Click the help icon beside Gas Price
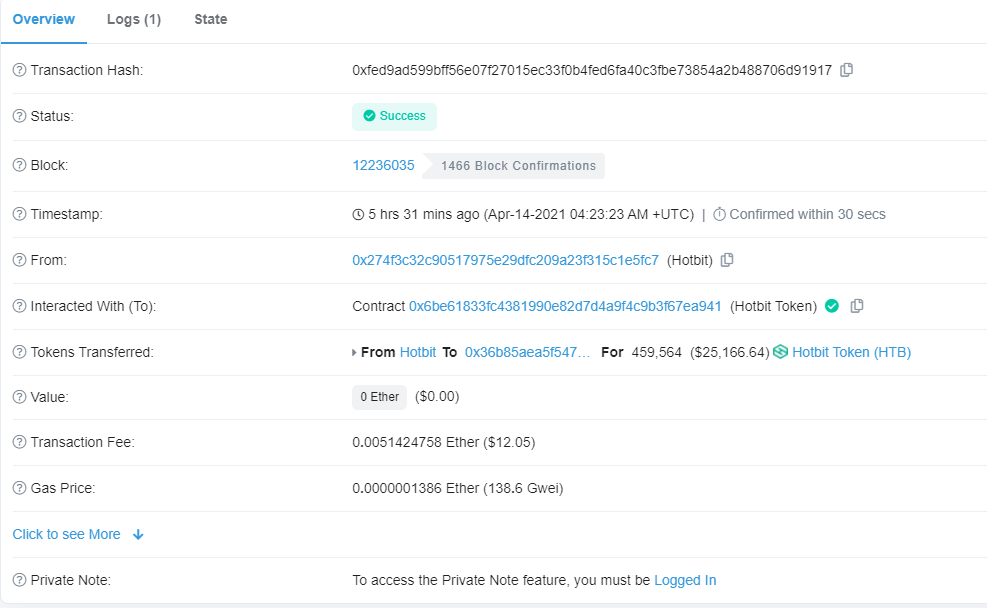 tap(19, 488)
